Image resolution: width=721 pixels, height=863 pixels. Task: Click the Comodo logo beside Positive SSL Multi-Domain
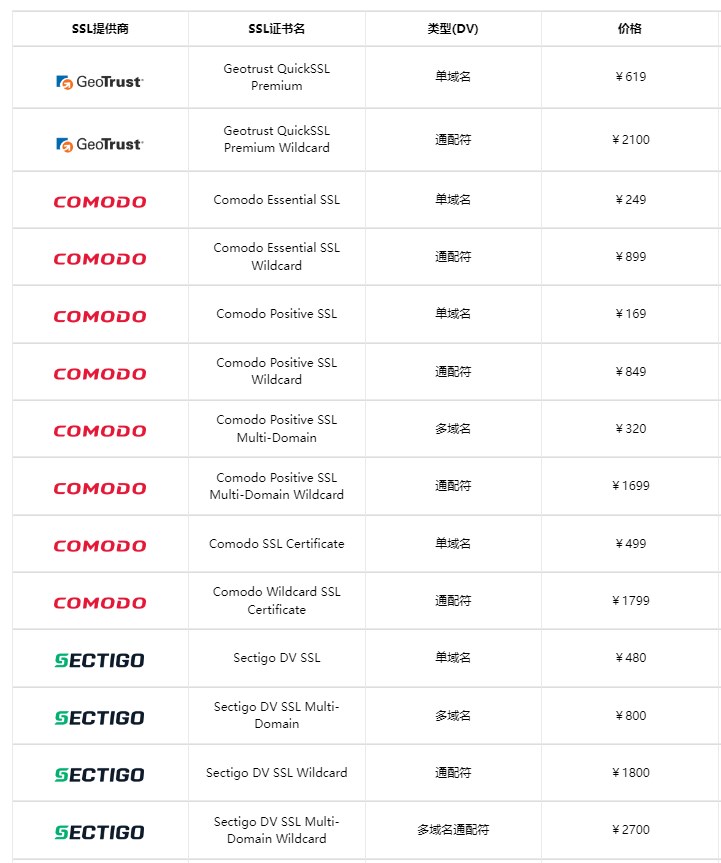pyautogui.click(x=100, y=431)
